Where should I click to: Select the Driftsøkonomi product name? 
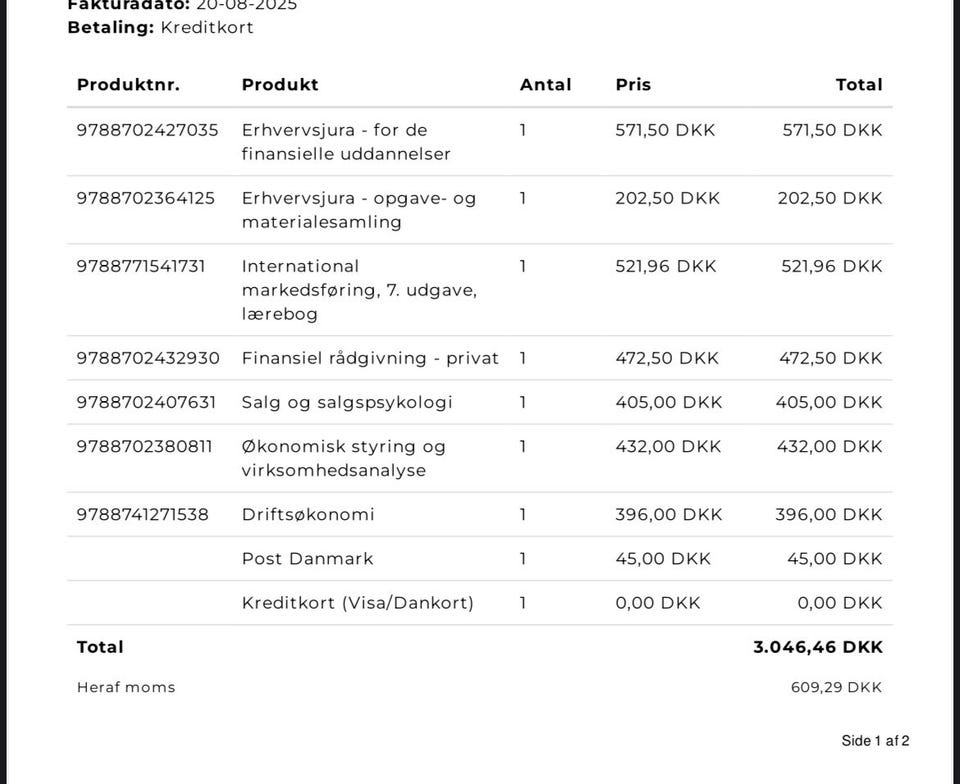(x=308, y=514)
